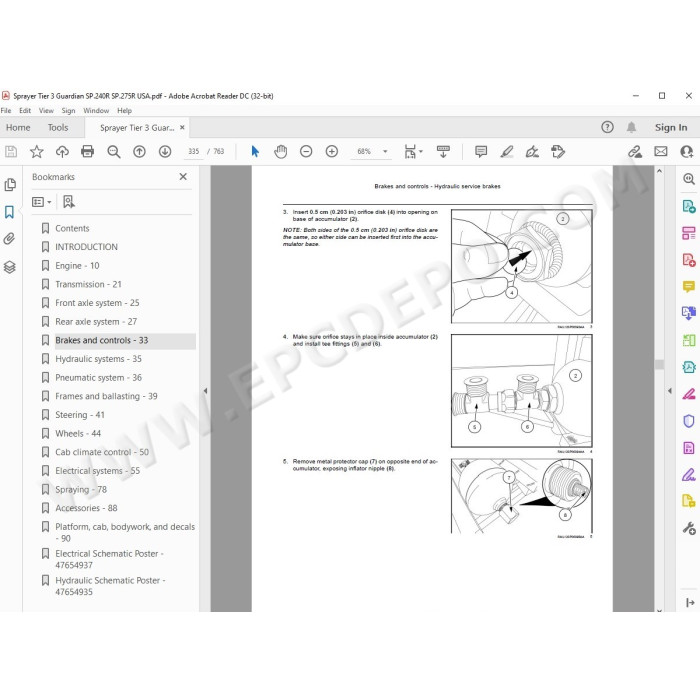Click the Save file icon
This screenshot has height=700, width=700.
[x=11, y=152]
